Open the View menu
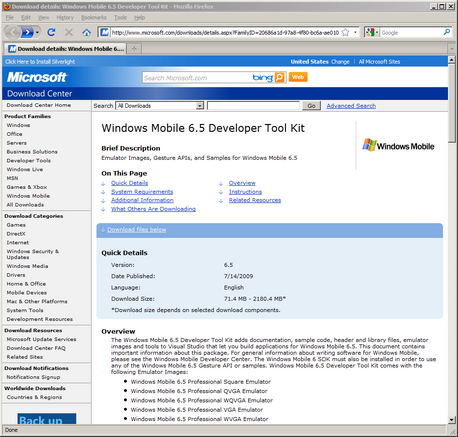The width and height of the screenshot is (458, 437). point(43,18)
